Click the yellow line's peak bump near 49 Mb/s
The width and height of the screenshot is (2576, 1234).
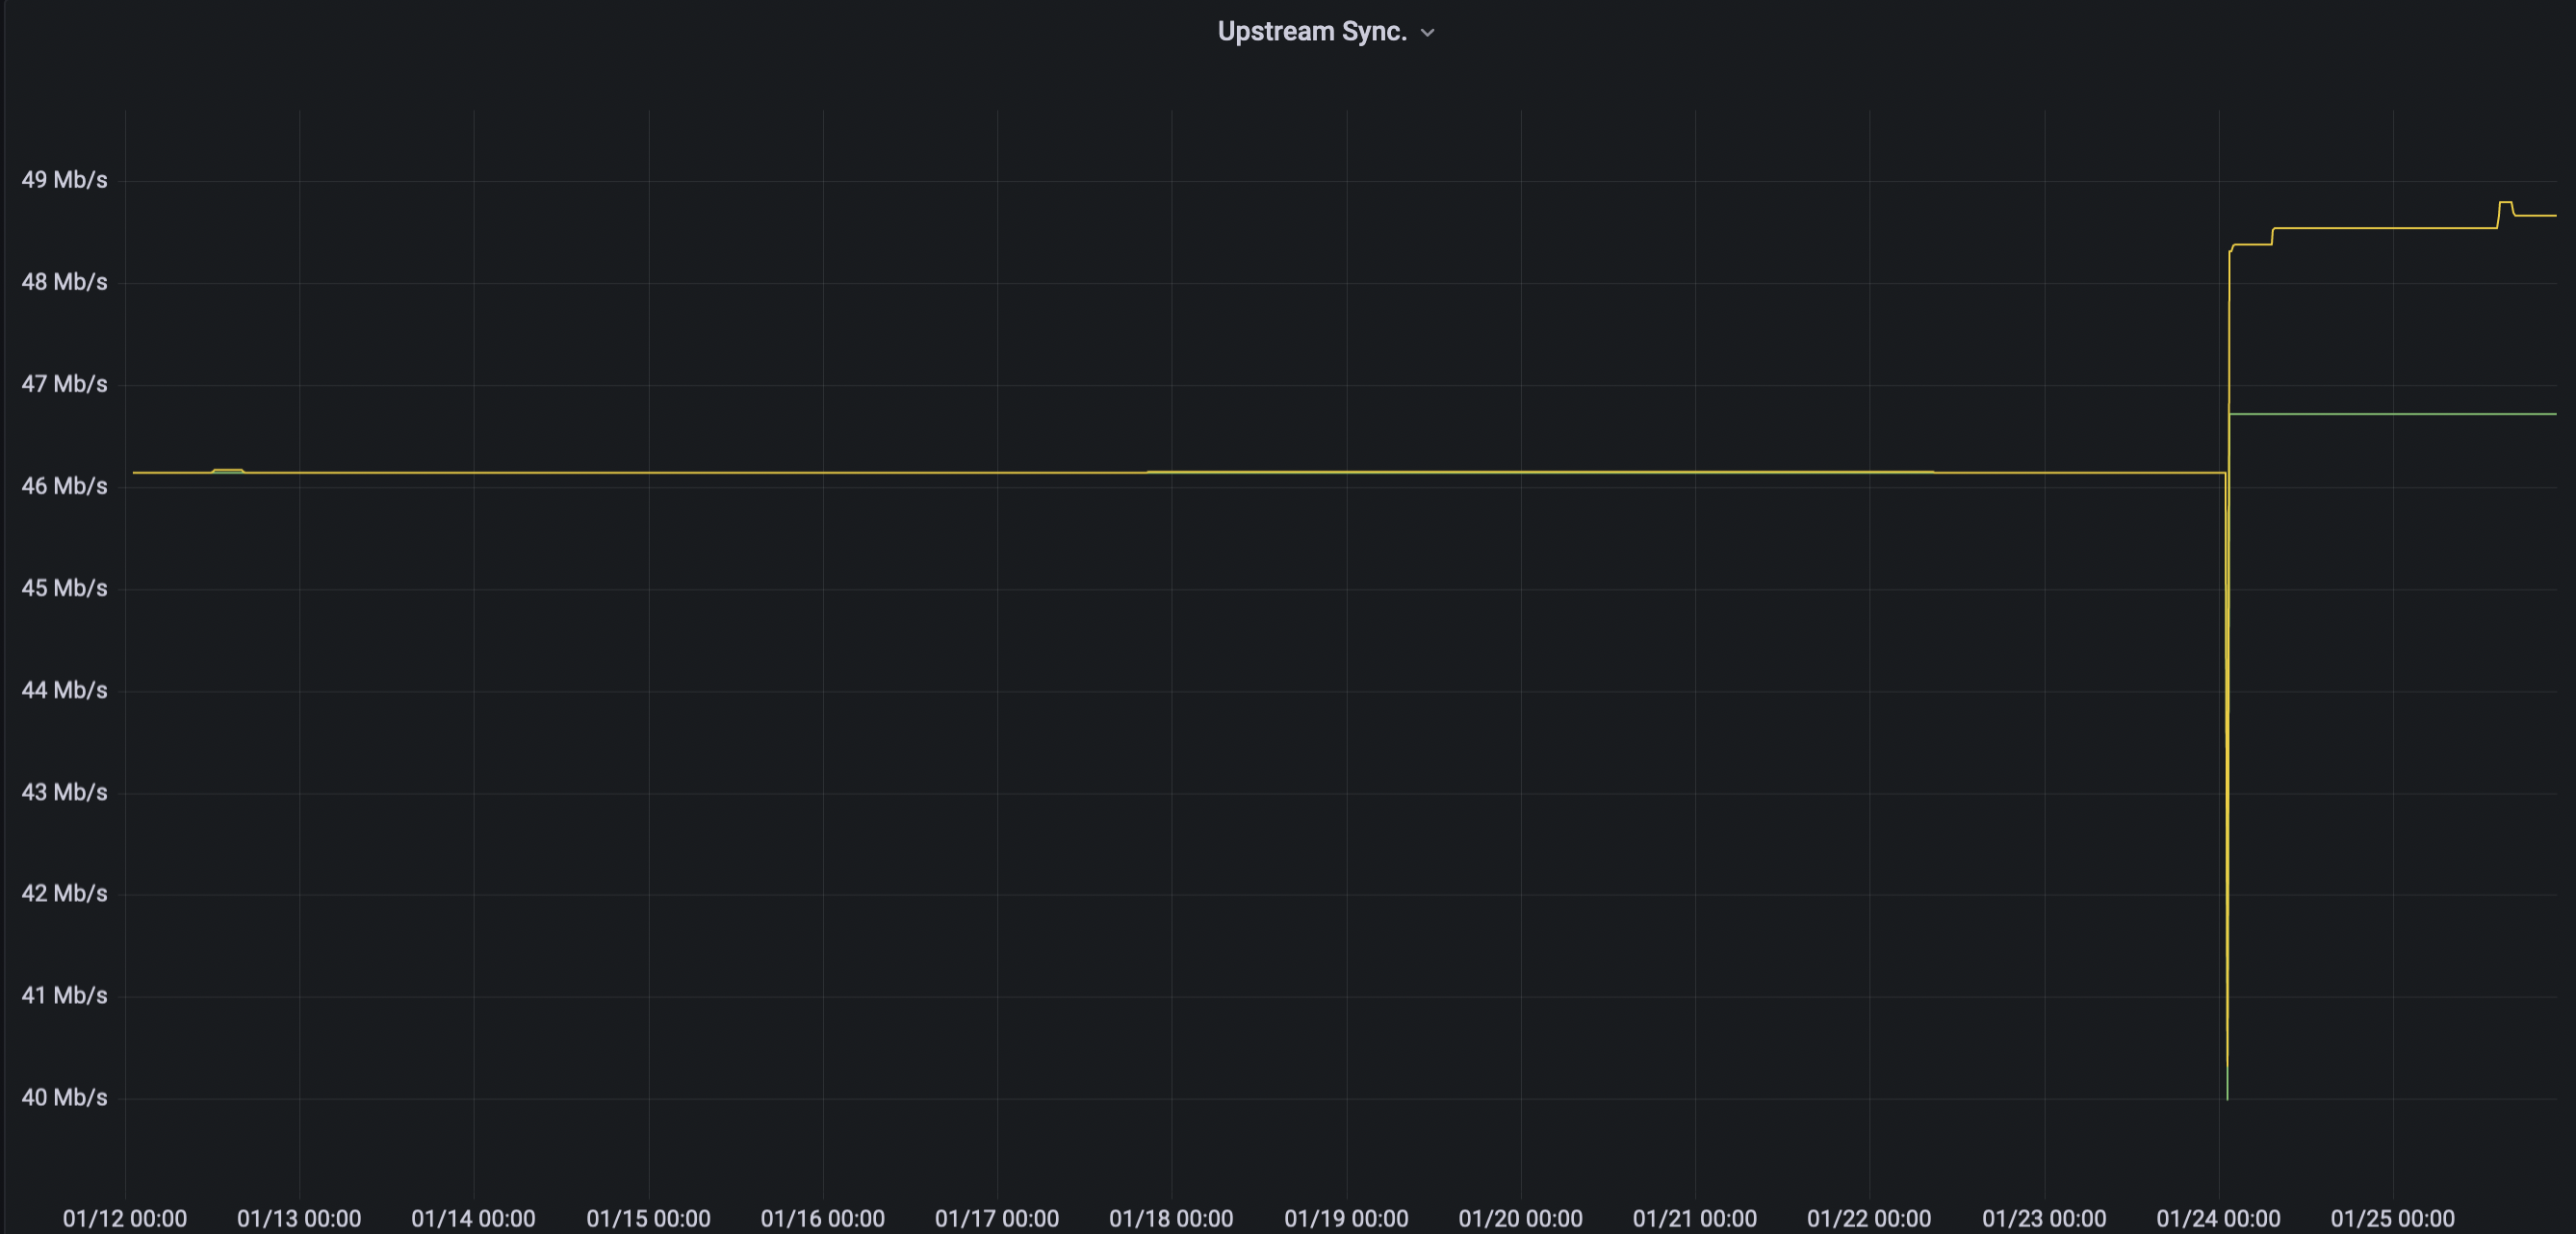click(x=2505, y=203)
